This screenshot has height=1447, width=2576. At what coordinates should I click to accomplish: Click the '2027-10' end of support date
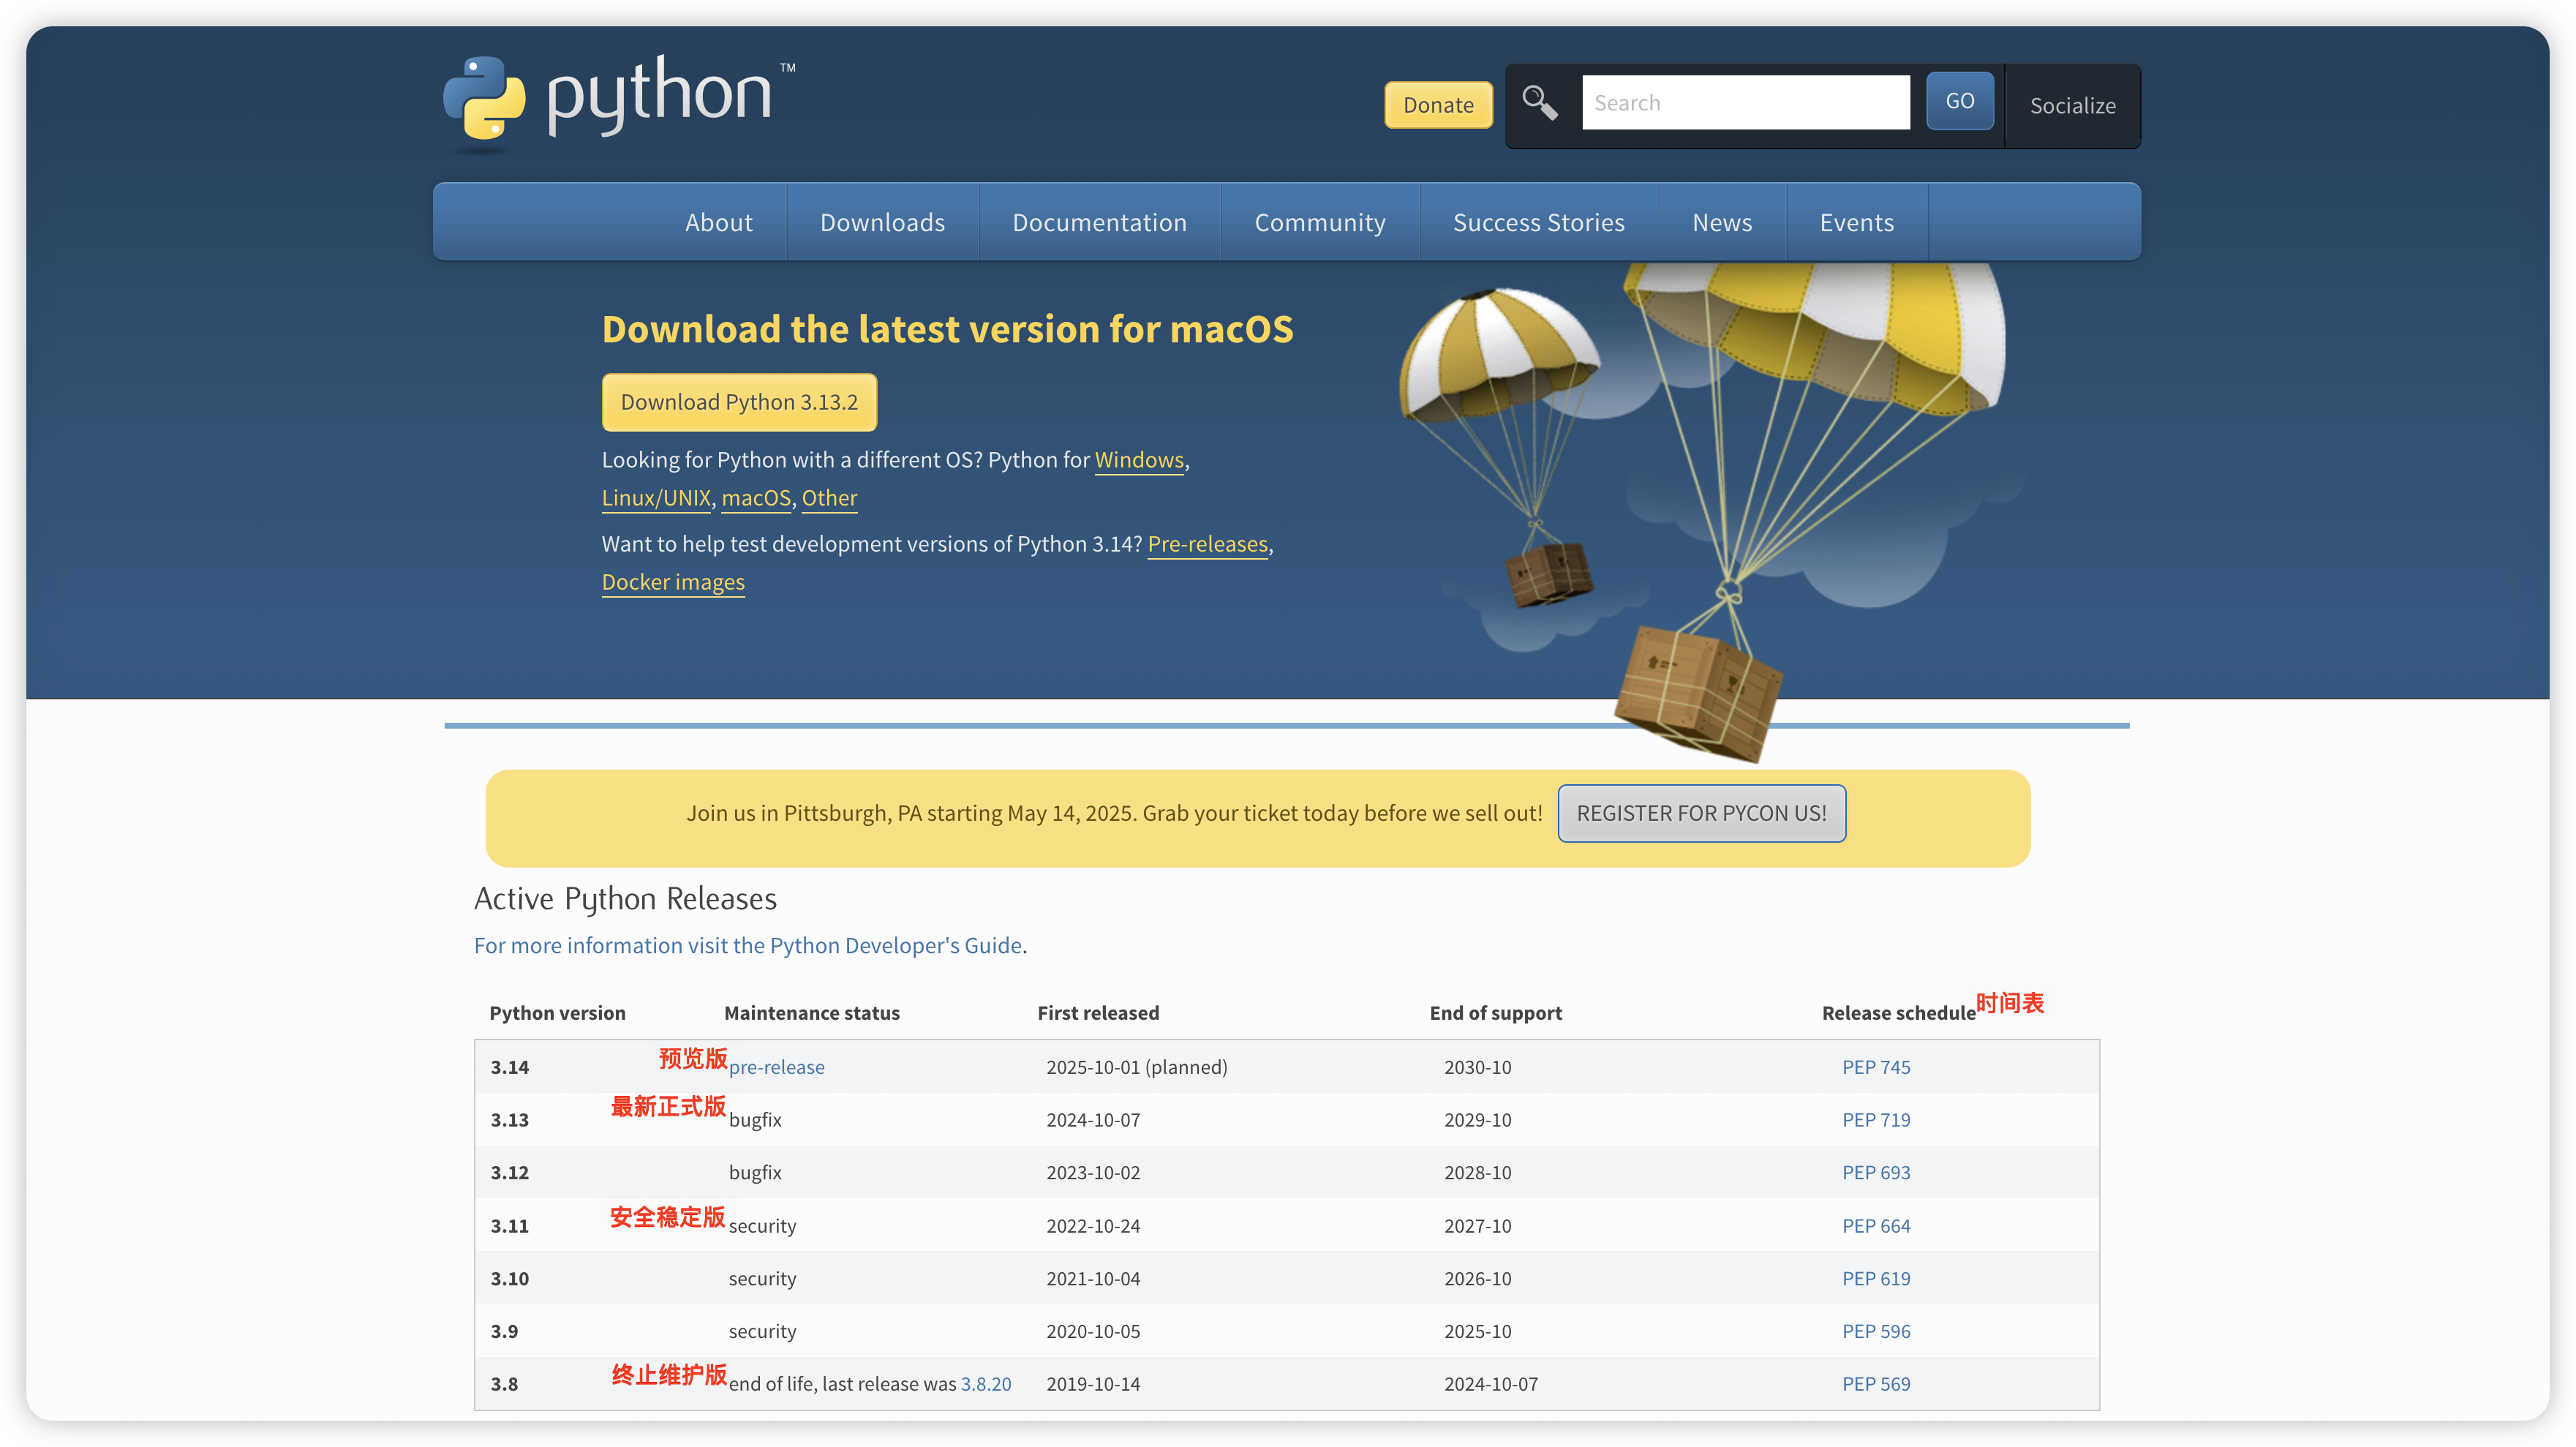tap(1477, 1226)
